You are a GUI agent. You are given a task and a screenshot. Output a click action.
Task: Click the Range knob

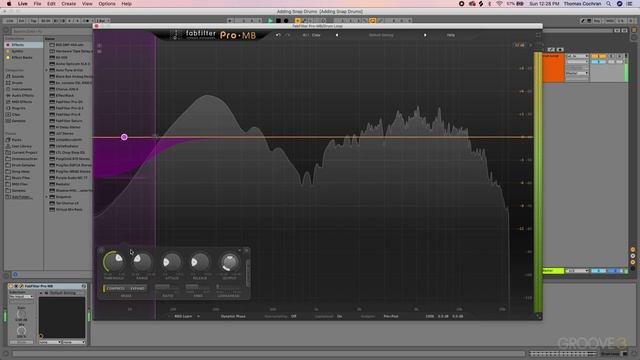142,262
